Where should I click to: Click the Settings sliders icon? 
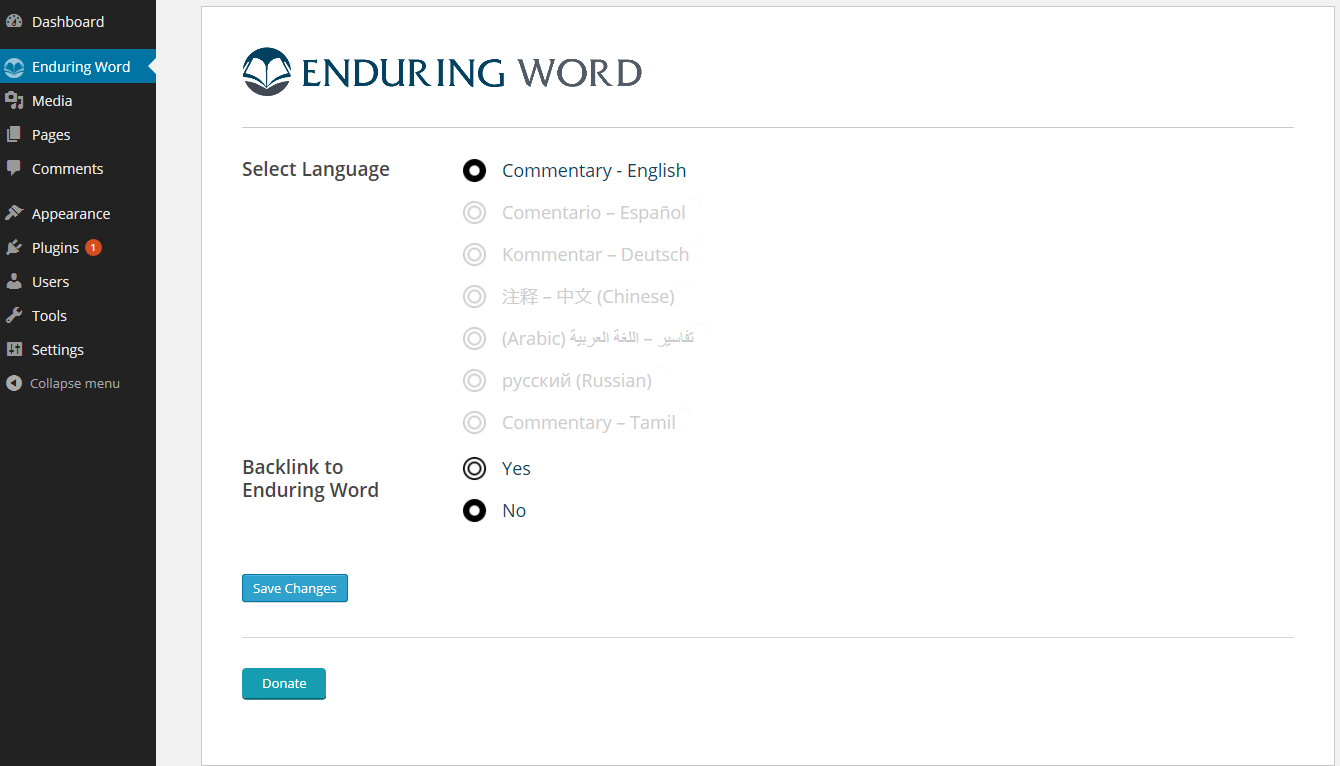(x=14, y=350)
